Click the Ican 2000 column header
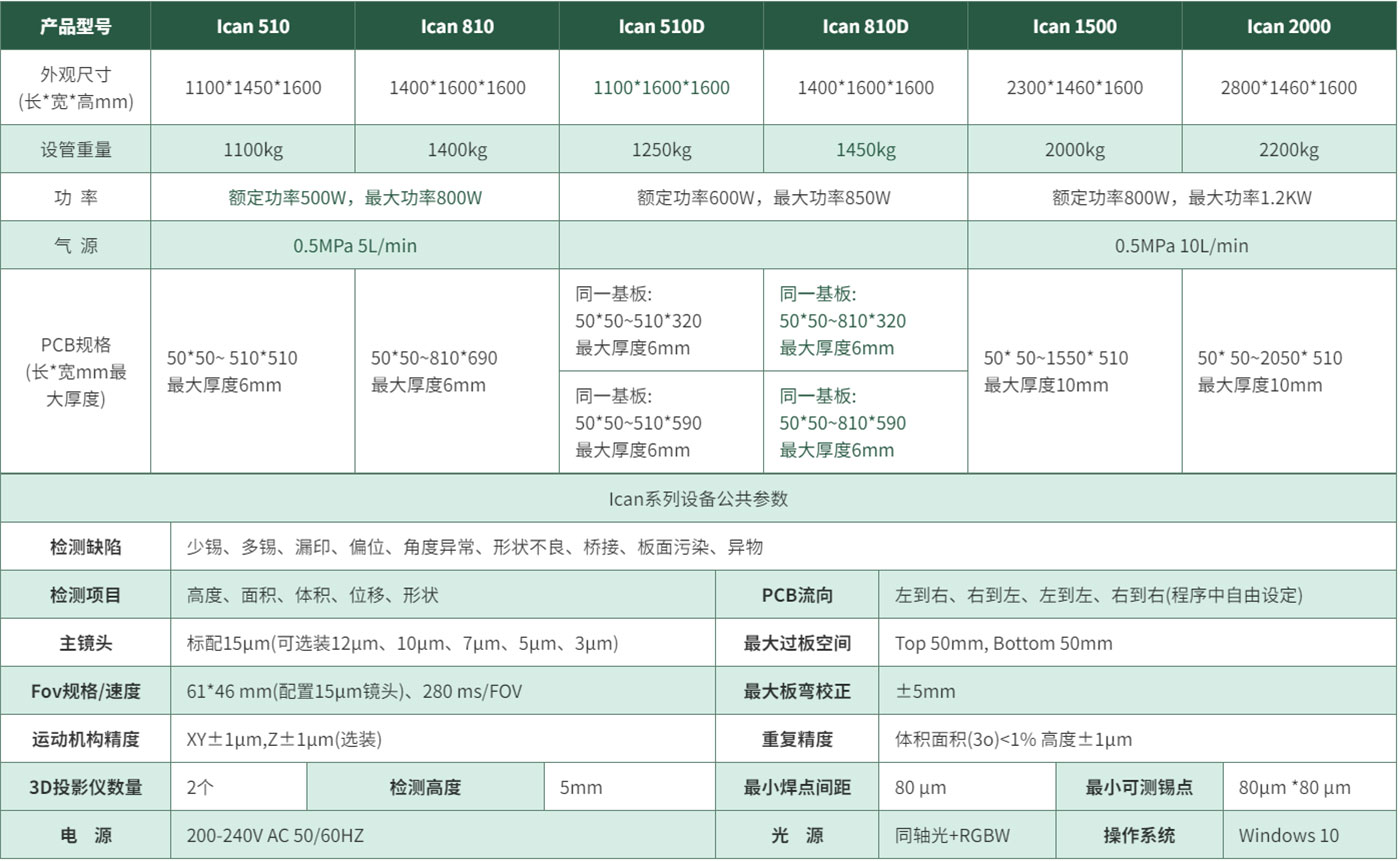Viewport: 1400px width, 861px height. (1288, 26)
